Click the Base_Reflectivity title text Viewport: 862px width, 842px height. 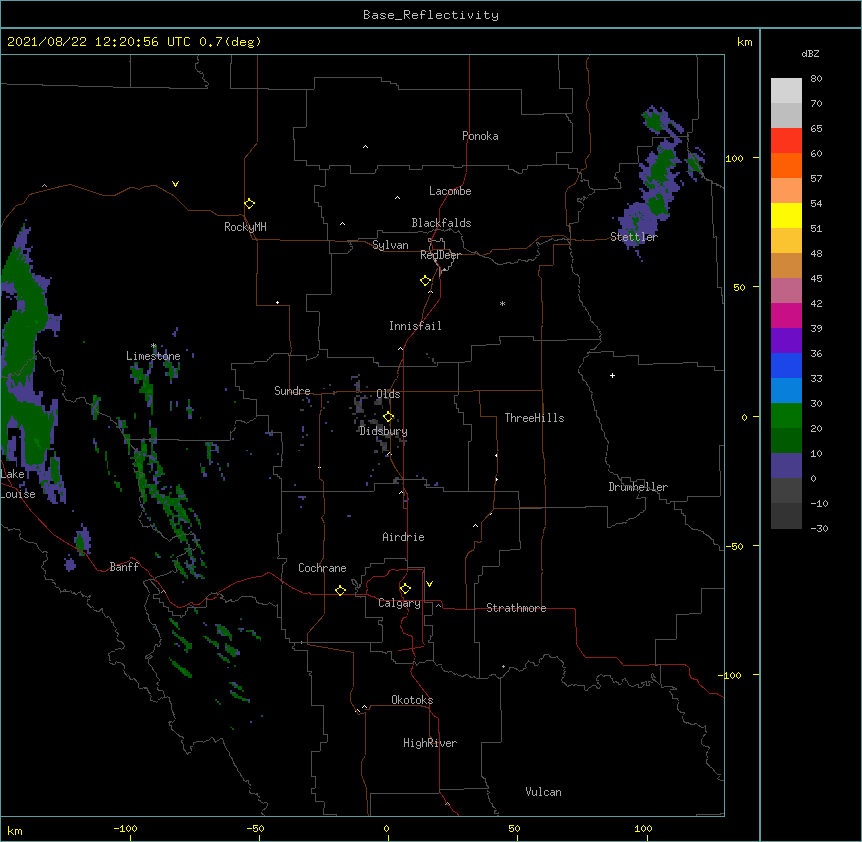click(x=431, y=15)
